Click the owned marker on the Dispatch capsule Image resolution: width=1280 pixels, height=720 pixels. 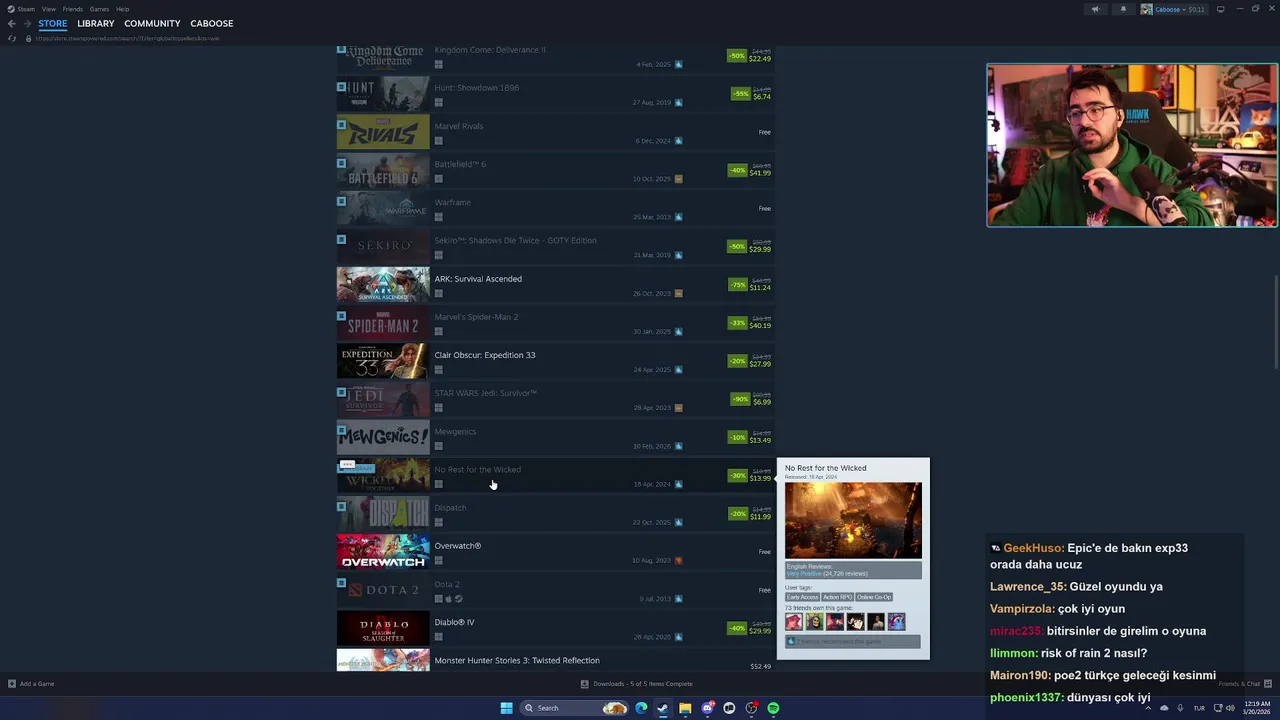tap(341, 506)
